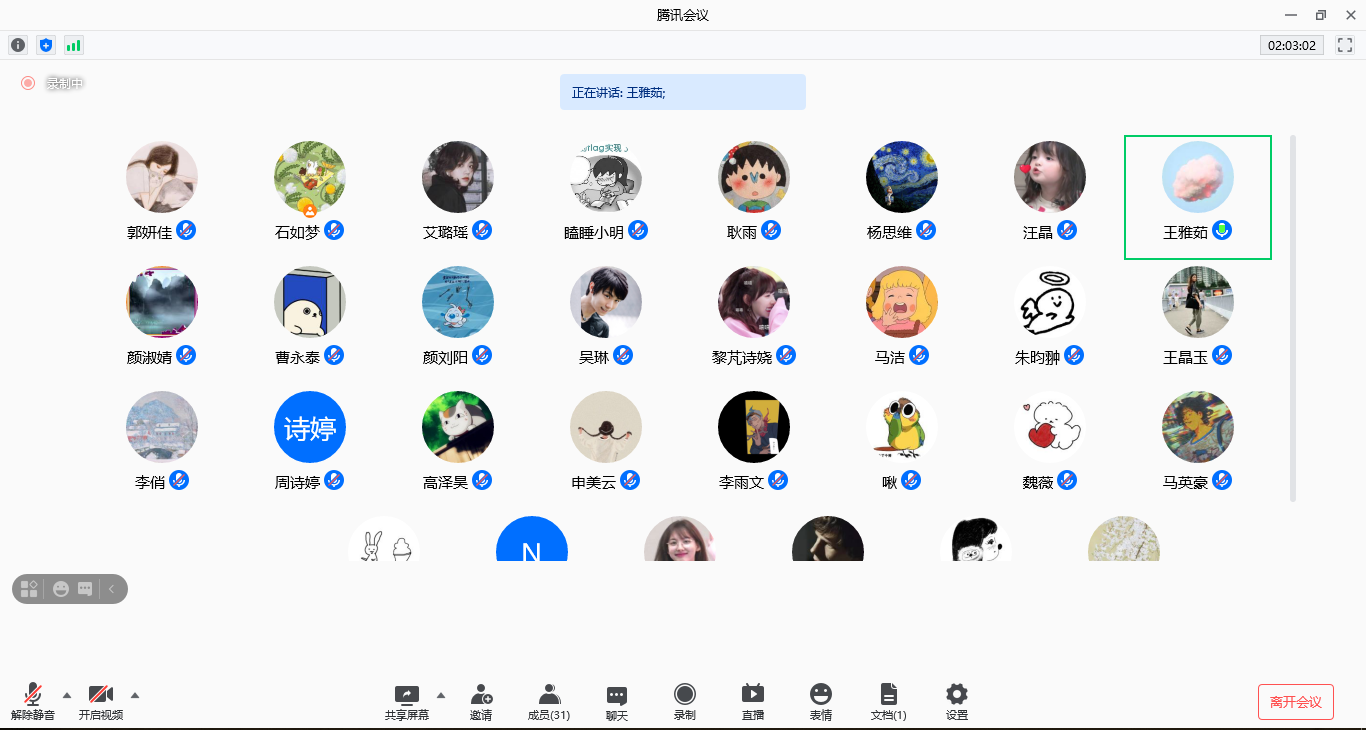1366x730 pixels.
Task: Click the 共享屏幕 share screen button
Action: [x=407, y=701]
